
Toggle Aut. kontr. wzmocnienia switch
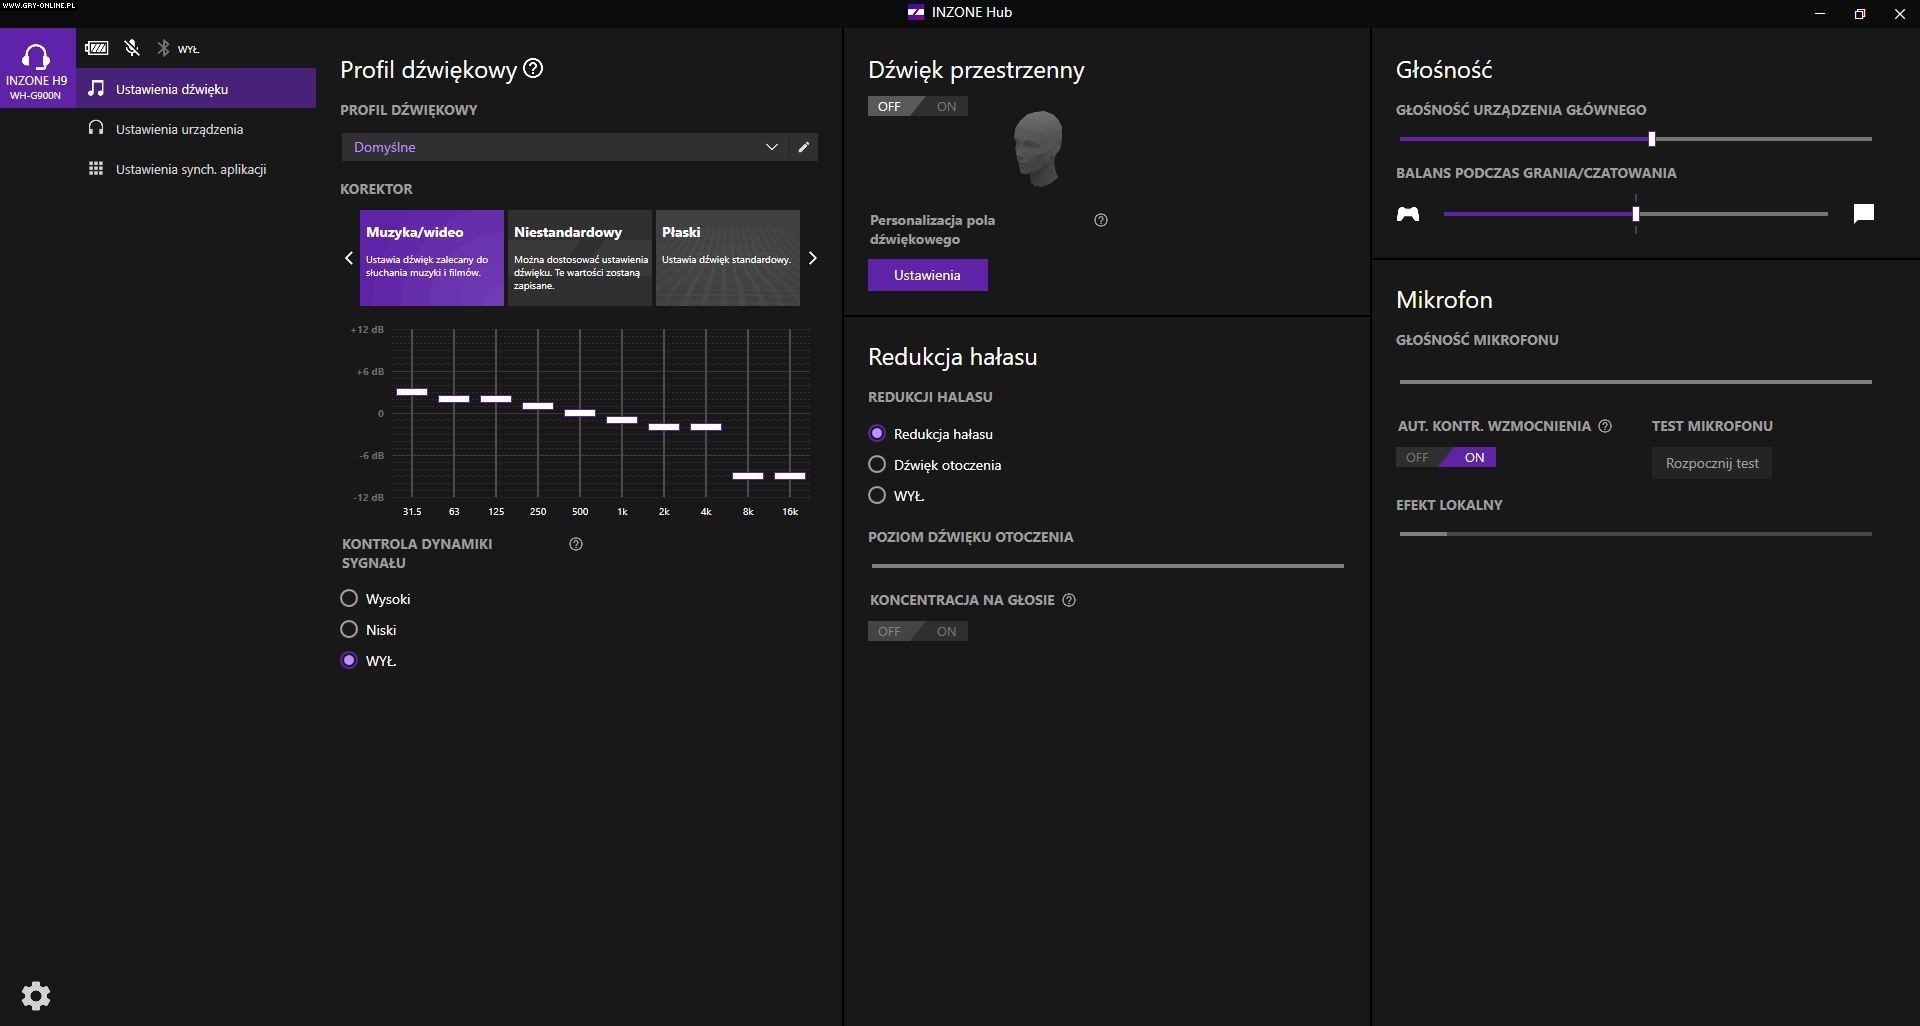pyautogui.click(x=1445, y=458)
